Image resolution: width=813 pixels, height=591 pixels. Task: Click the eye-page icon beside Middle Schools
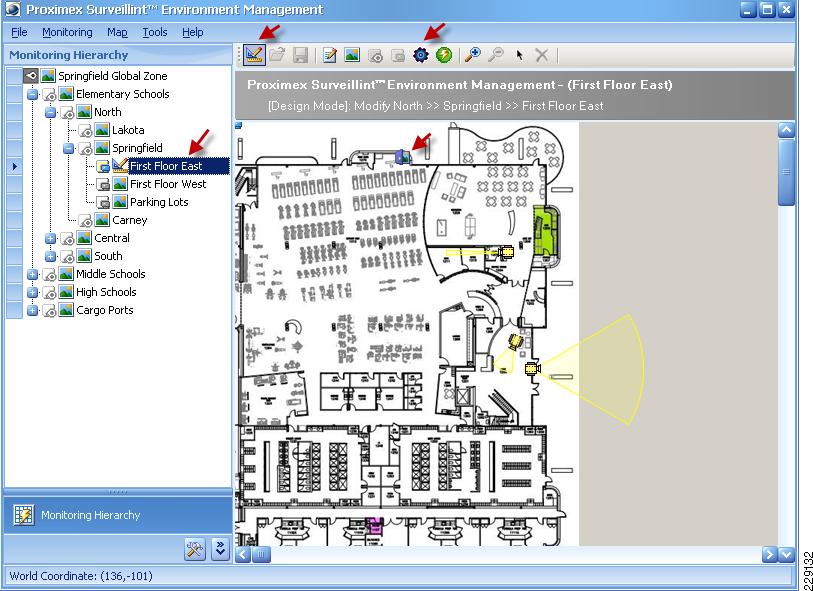click(x=49, y=275)
